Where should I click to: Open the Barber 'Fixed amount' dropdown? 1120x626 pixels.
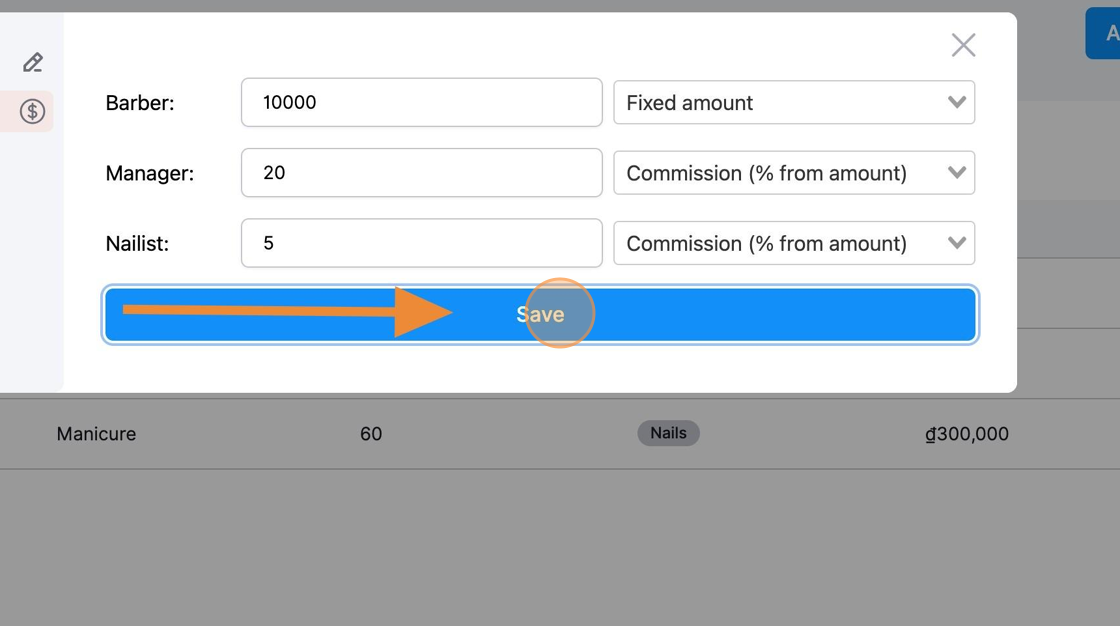(x=794, y=102)
